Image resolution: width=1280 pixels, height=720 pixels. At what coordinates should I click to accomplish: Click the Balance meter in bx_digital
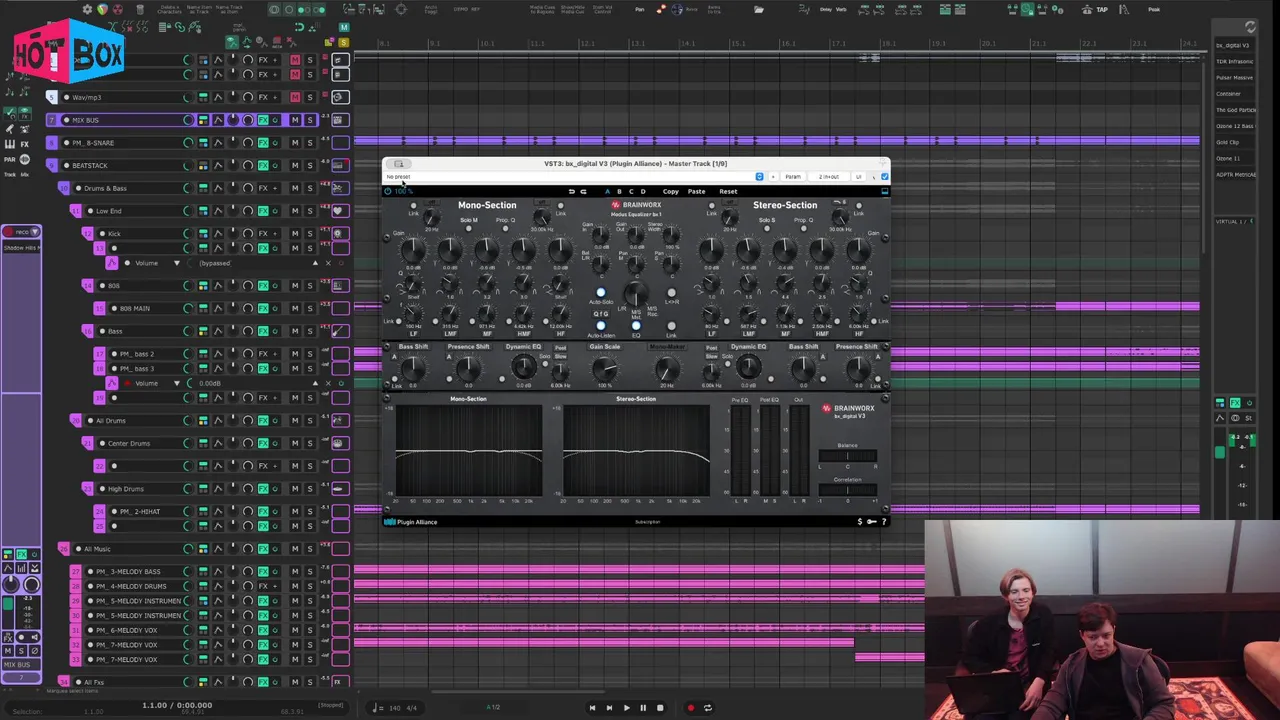[848, 456]
